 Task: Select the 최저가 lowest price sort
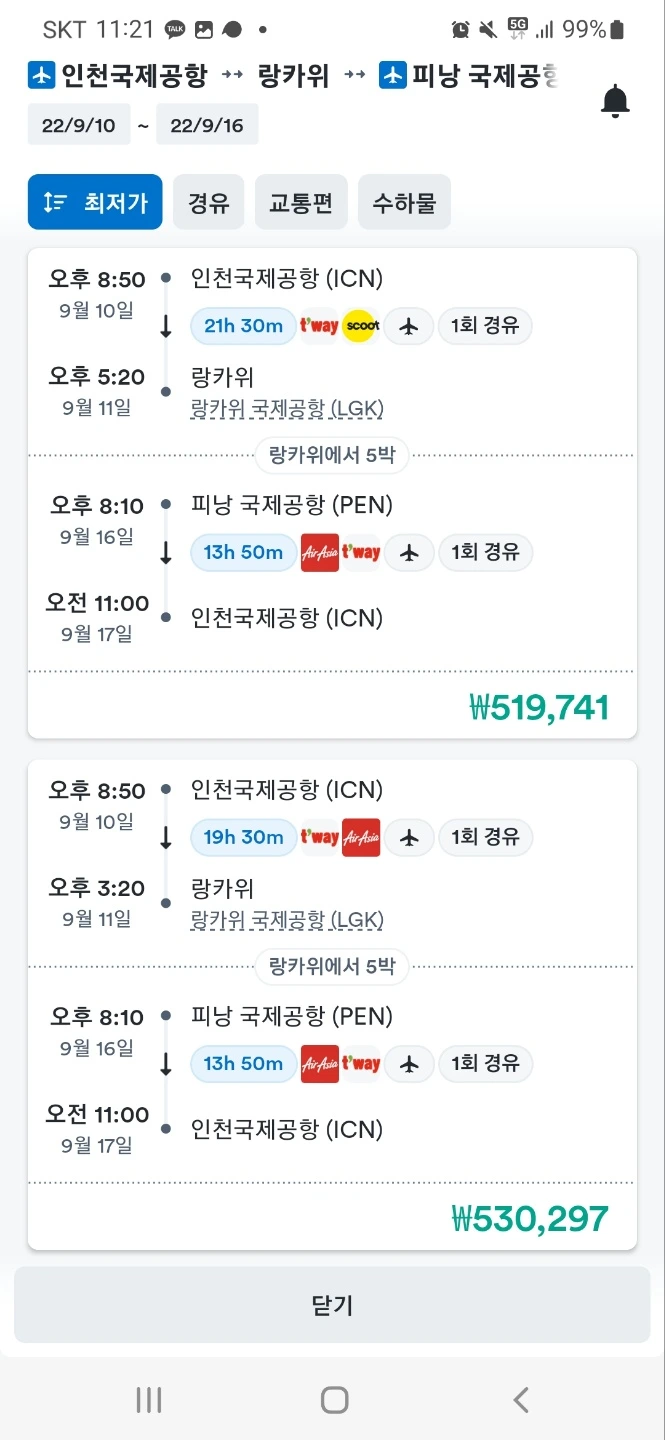tap(95, 203)
